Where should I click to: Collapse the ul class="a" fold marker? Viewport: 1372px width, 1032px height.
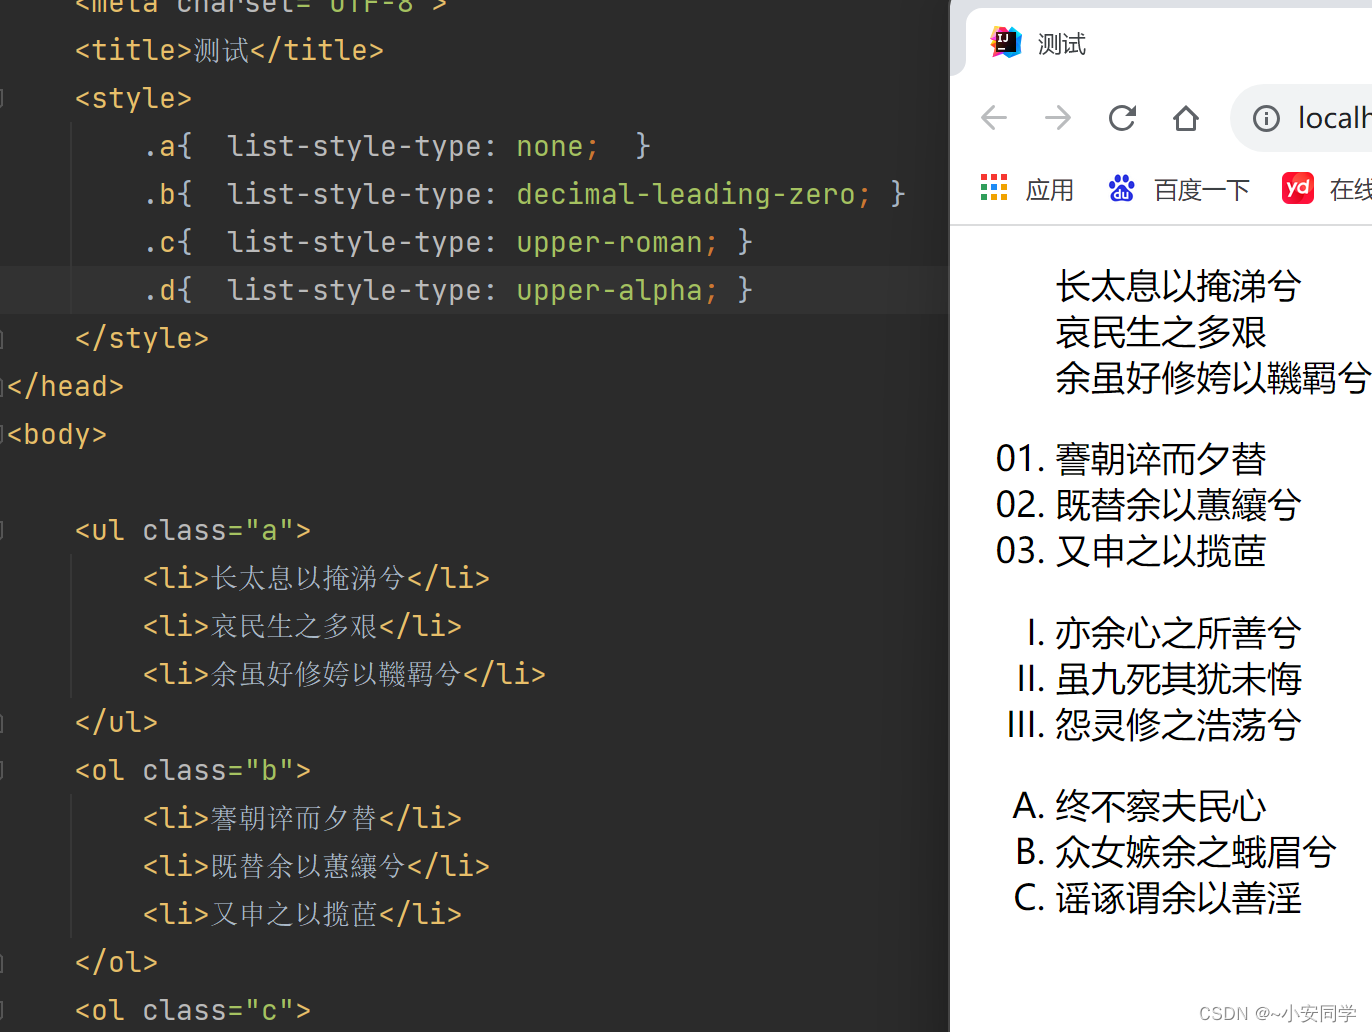(2, 530)
